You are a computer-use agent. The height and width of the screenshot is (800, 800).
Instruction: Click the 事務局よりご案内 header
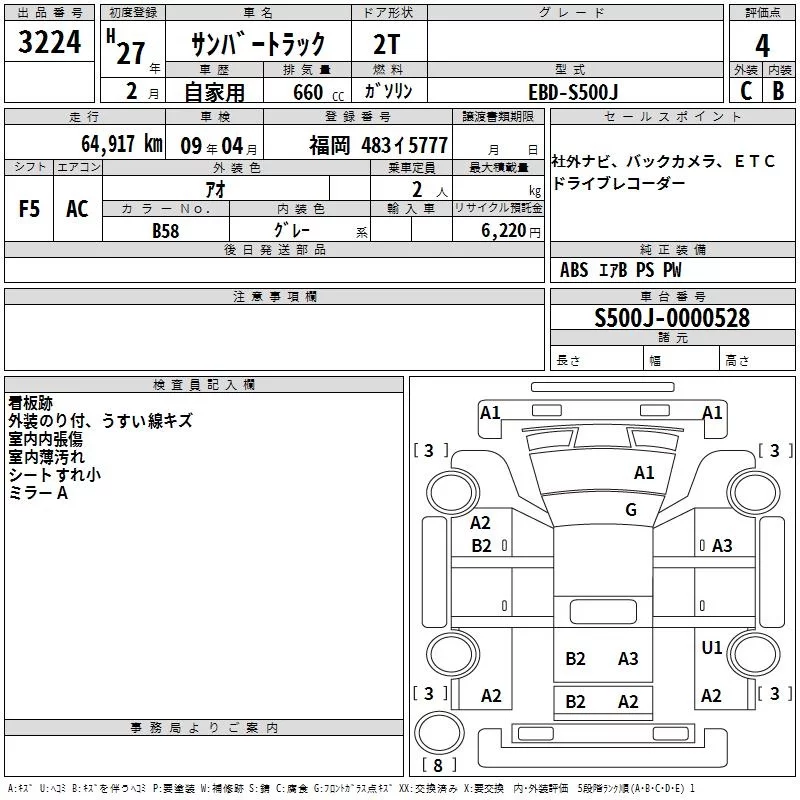(x=204, y=728)
